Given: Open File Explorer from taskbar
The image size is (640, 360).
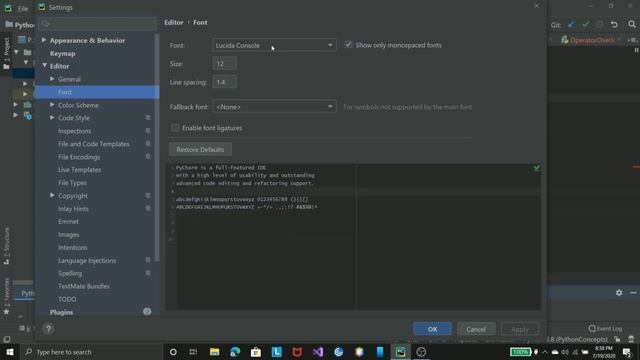Looking at the screenshot, I should pos(214,352).
